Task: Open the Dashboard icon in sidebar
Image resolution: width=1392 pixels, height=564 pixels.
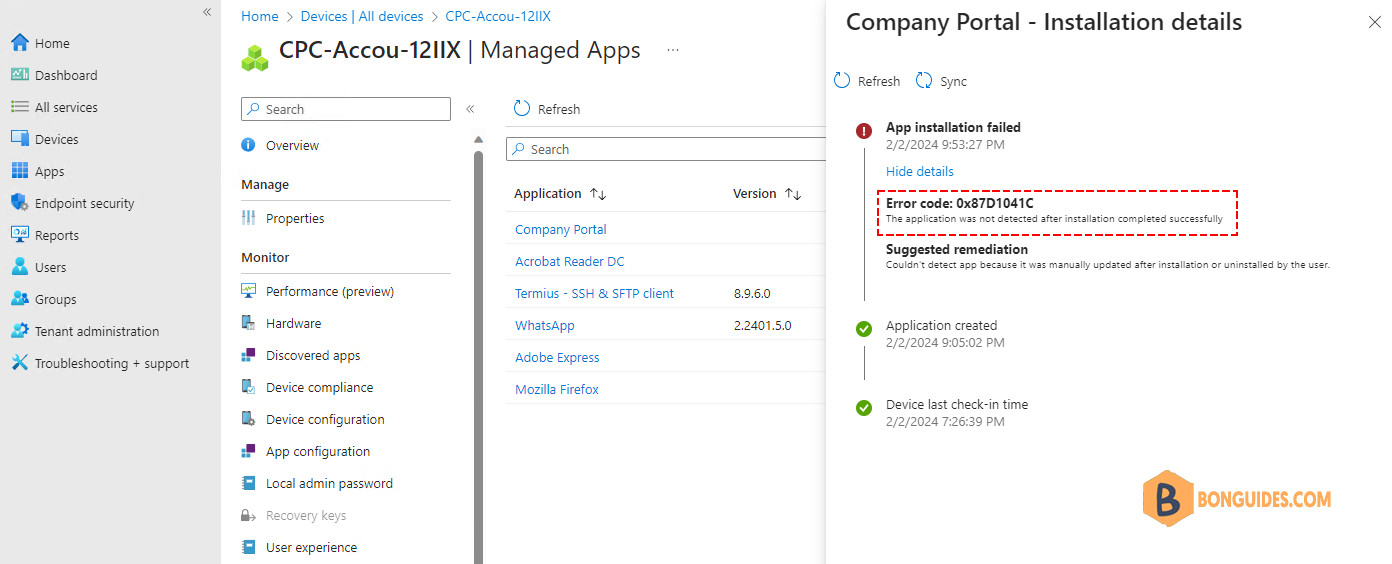Action: pyautogui.click(x=19, y=75)
